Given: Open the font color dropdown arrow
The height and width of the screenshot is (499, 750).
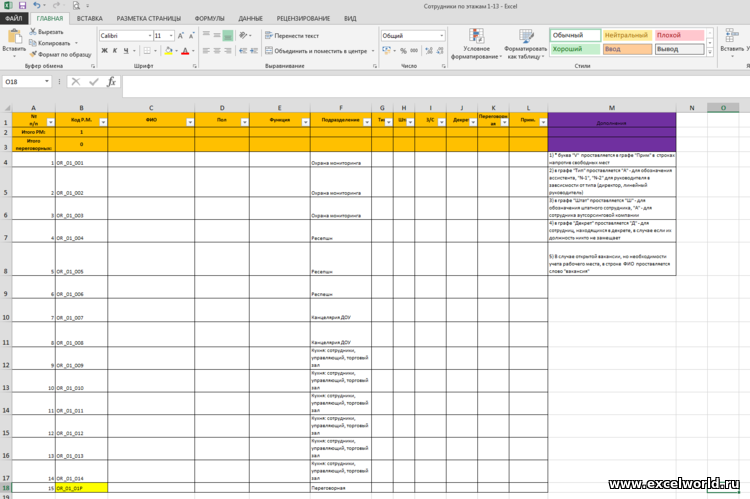Looking at the screenshot, I should coord(193,51).
